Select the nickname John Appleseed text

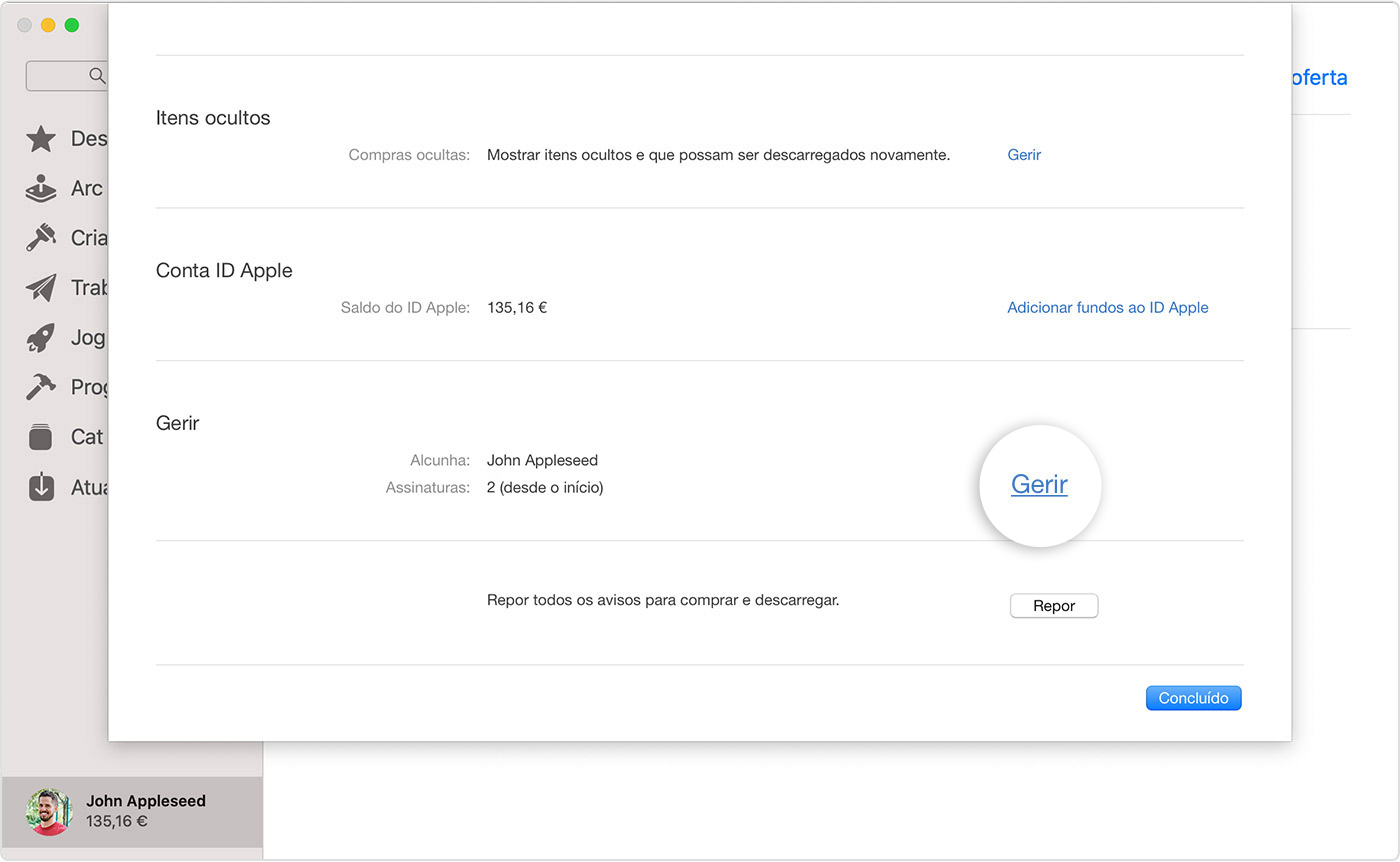tap(542, 461)
